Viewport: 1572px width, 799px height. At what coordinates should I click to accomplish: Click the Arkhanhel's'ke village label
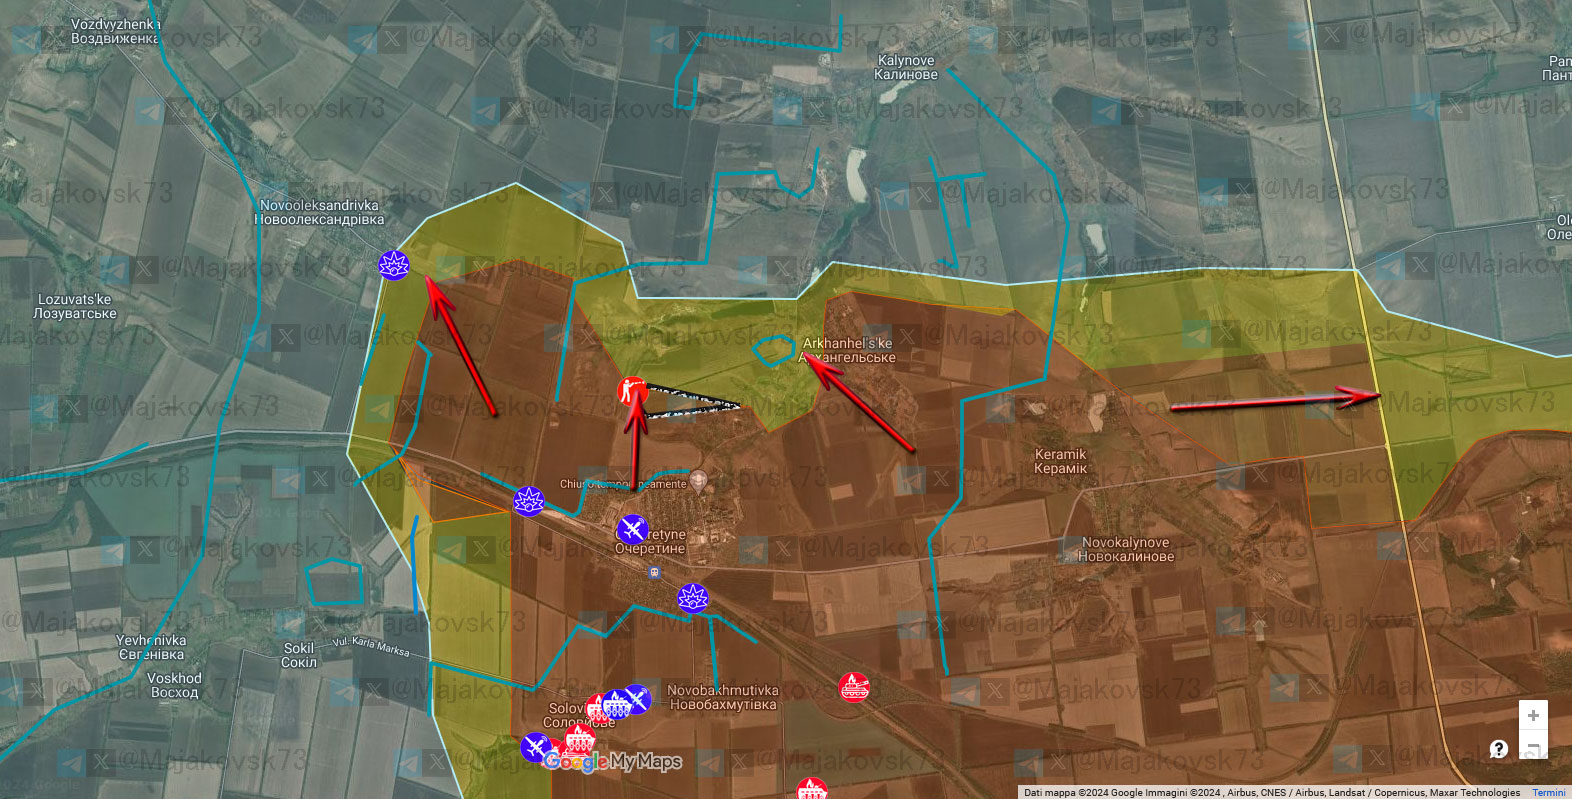click(848, 350)
